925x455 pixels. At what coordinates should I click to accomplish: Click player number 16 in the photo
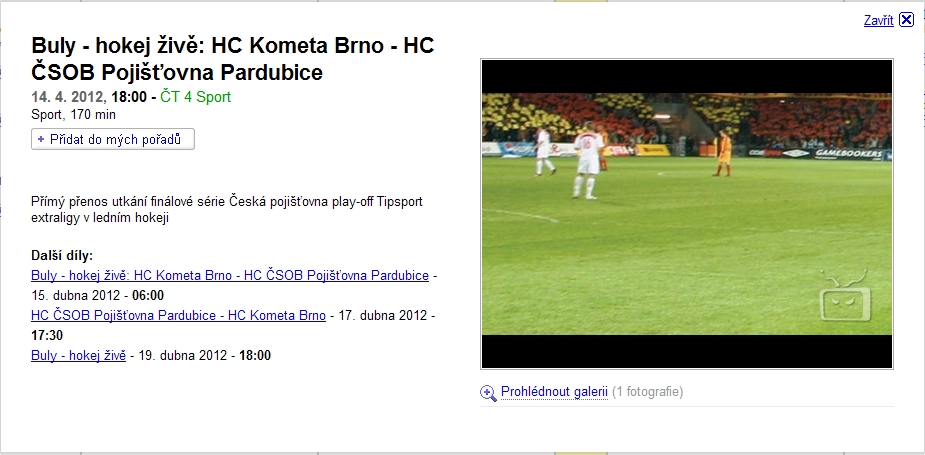(x=588, y=159)
